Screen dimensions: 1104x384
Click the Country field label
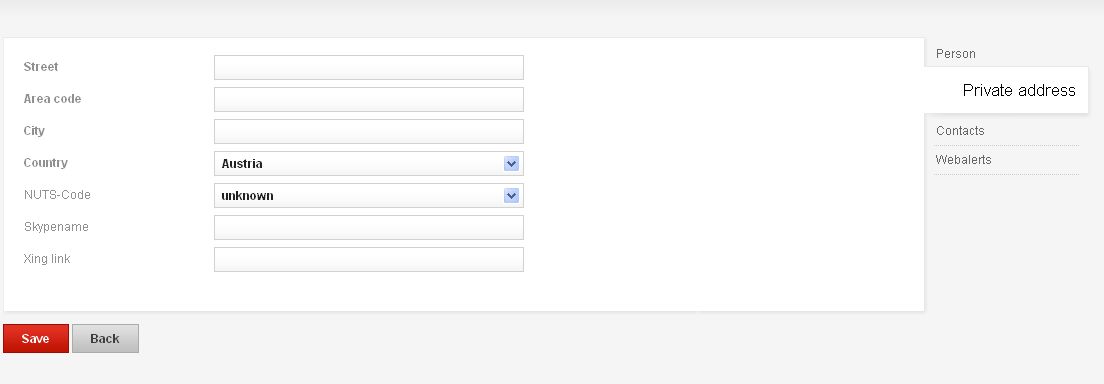pos(46,163)
